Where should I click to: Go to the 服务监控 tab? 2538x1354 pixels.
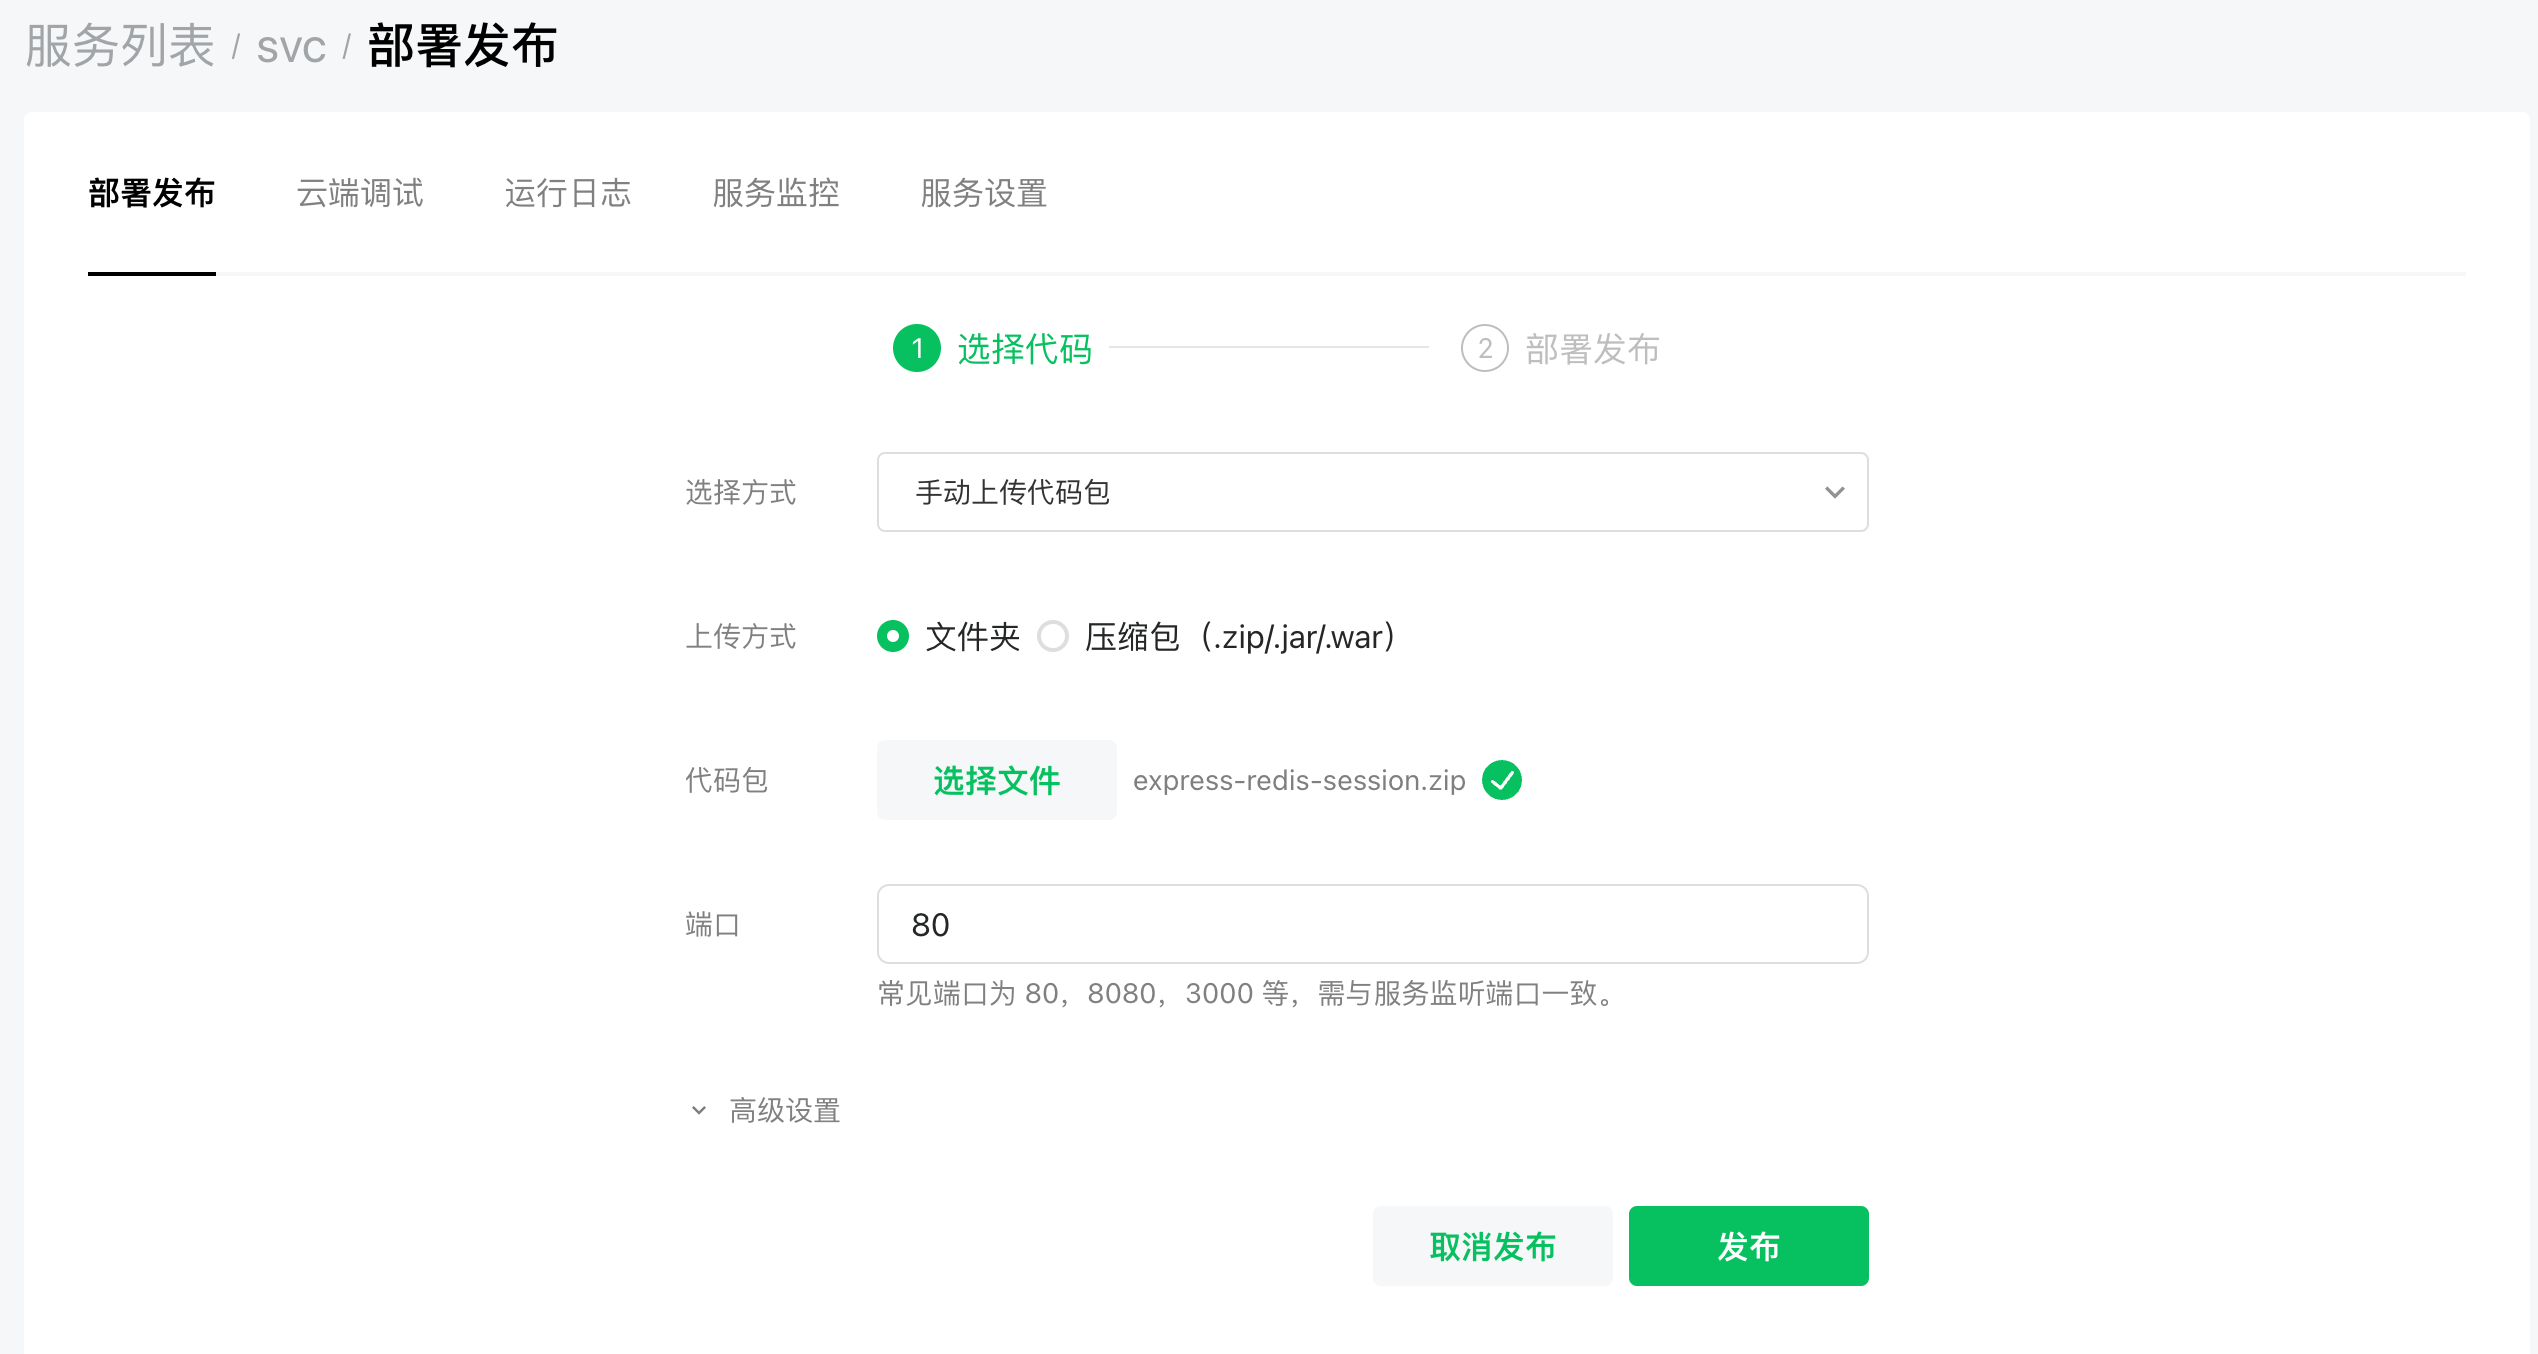pyautogui.click(x=776, y=193)
